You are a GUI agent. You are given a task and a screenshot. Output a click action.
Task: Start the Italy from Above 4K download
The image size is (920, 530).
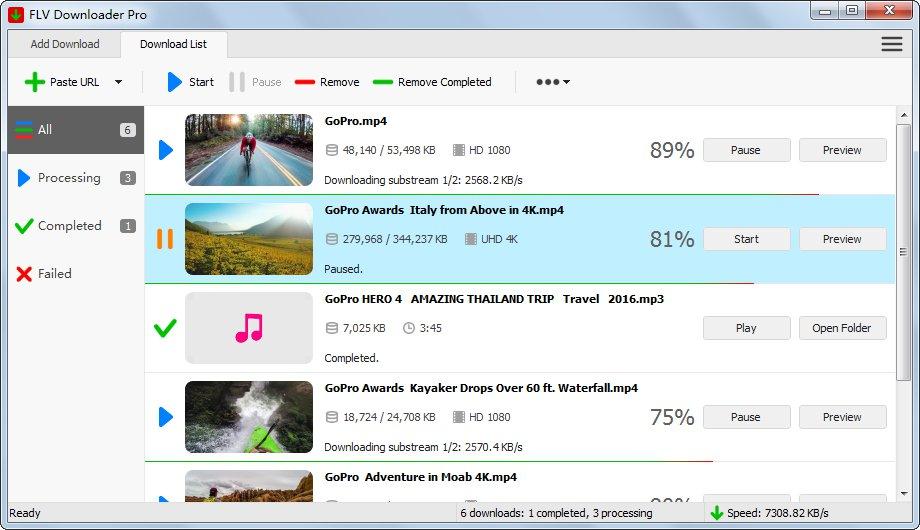[746, 239]
